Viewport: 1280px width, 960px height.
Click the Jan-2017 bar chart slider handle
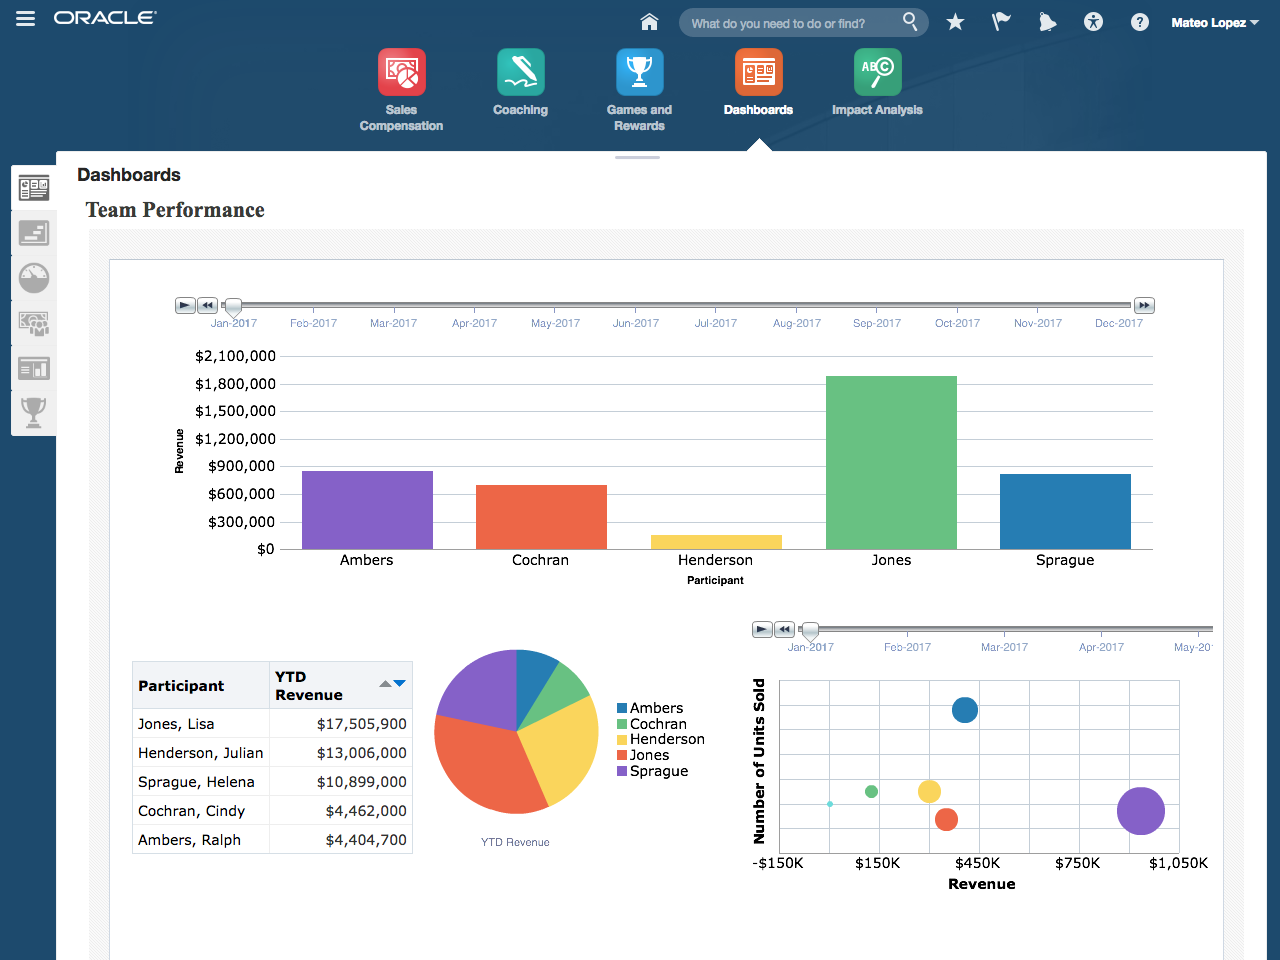(x=233, y=307)
